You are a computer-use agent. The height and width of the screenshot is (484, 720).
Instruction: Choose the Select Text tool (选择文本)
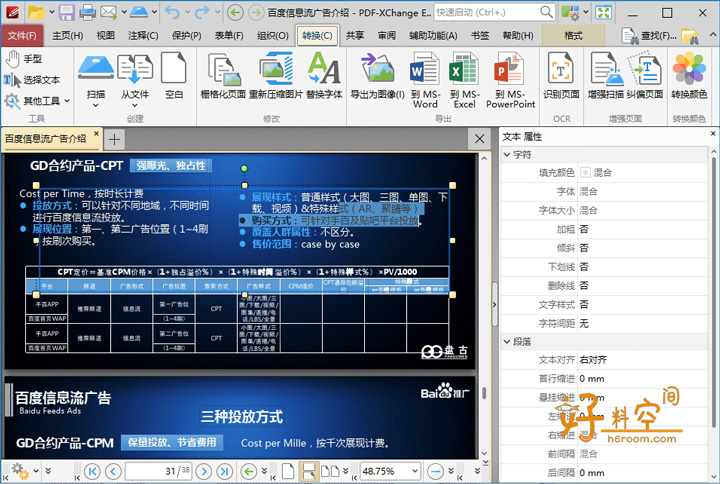(31, 80)
